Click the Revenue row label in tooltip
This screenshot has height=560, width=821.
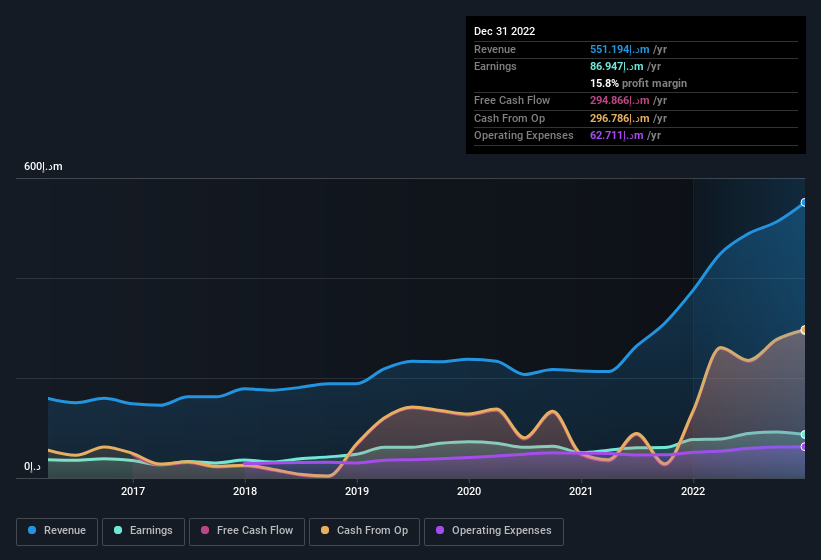click(495, 49)
